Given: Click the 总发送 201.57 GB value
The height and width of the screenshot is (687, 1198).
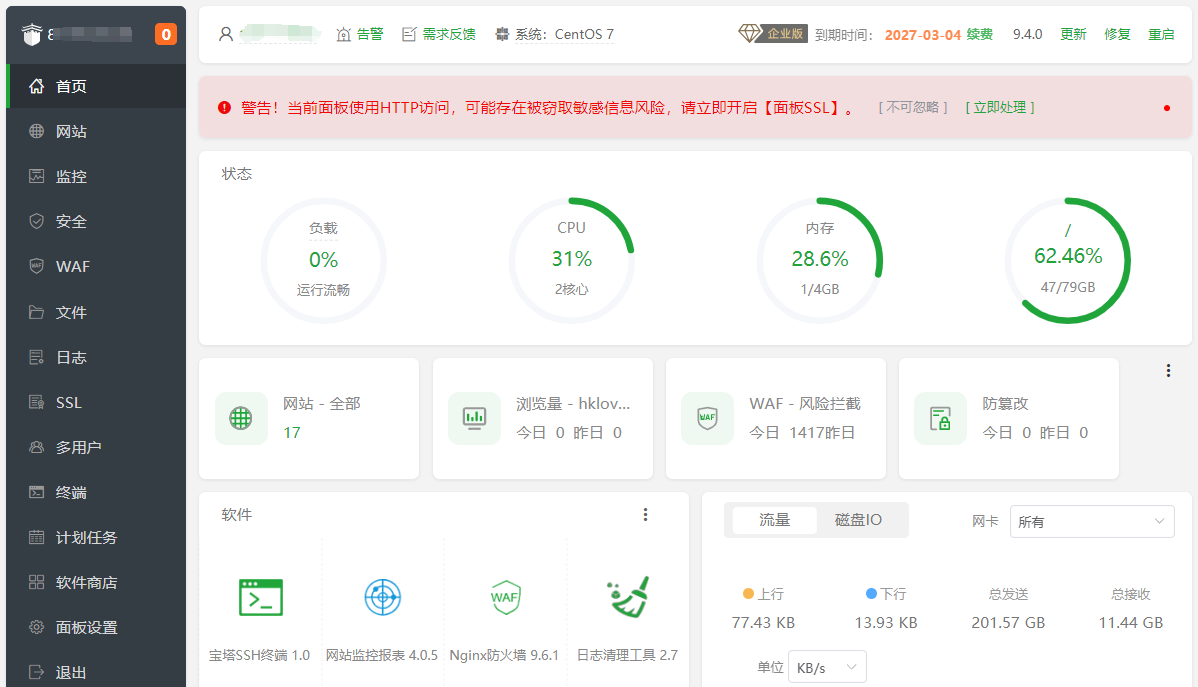Looking at the screenshot, I should pos(1008,623).
